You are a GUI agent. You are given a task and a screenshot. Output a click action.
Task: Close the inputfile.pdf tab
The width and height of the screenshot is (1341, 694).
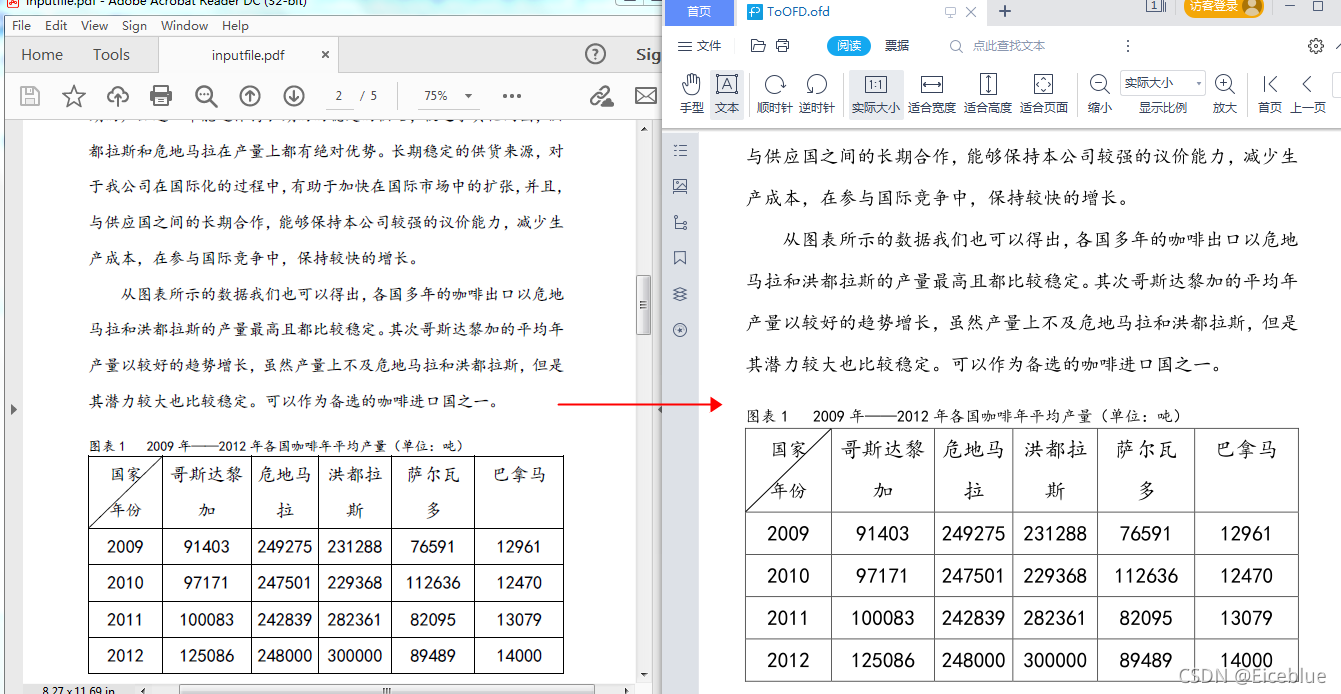point(326,55)
